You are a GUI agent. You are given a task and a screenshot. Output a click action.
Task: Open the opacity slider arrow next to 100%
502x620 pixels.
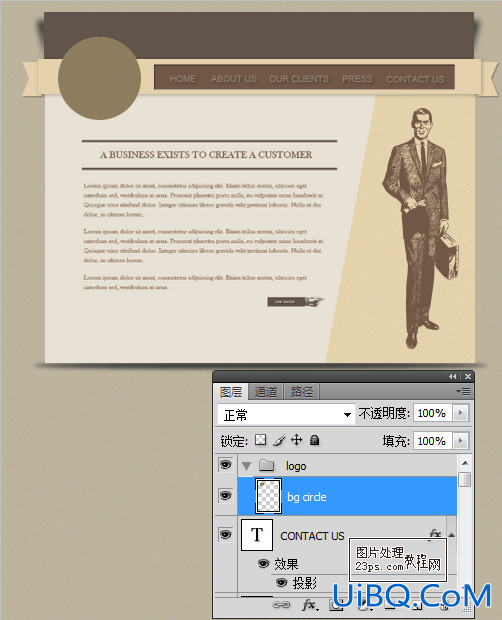tap(460, 413)
